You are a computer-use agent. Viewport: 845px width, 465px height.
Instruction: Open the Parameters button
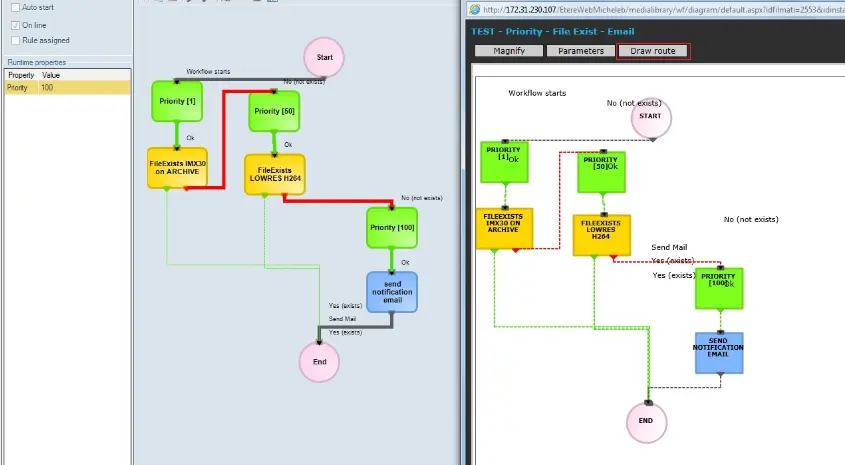coord(580,50)
